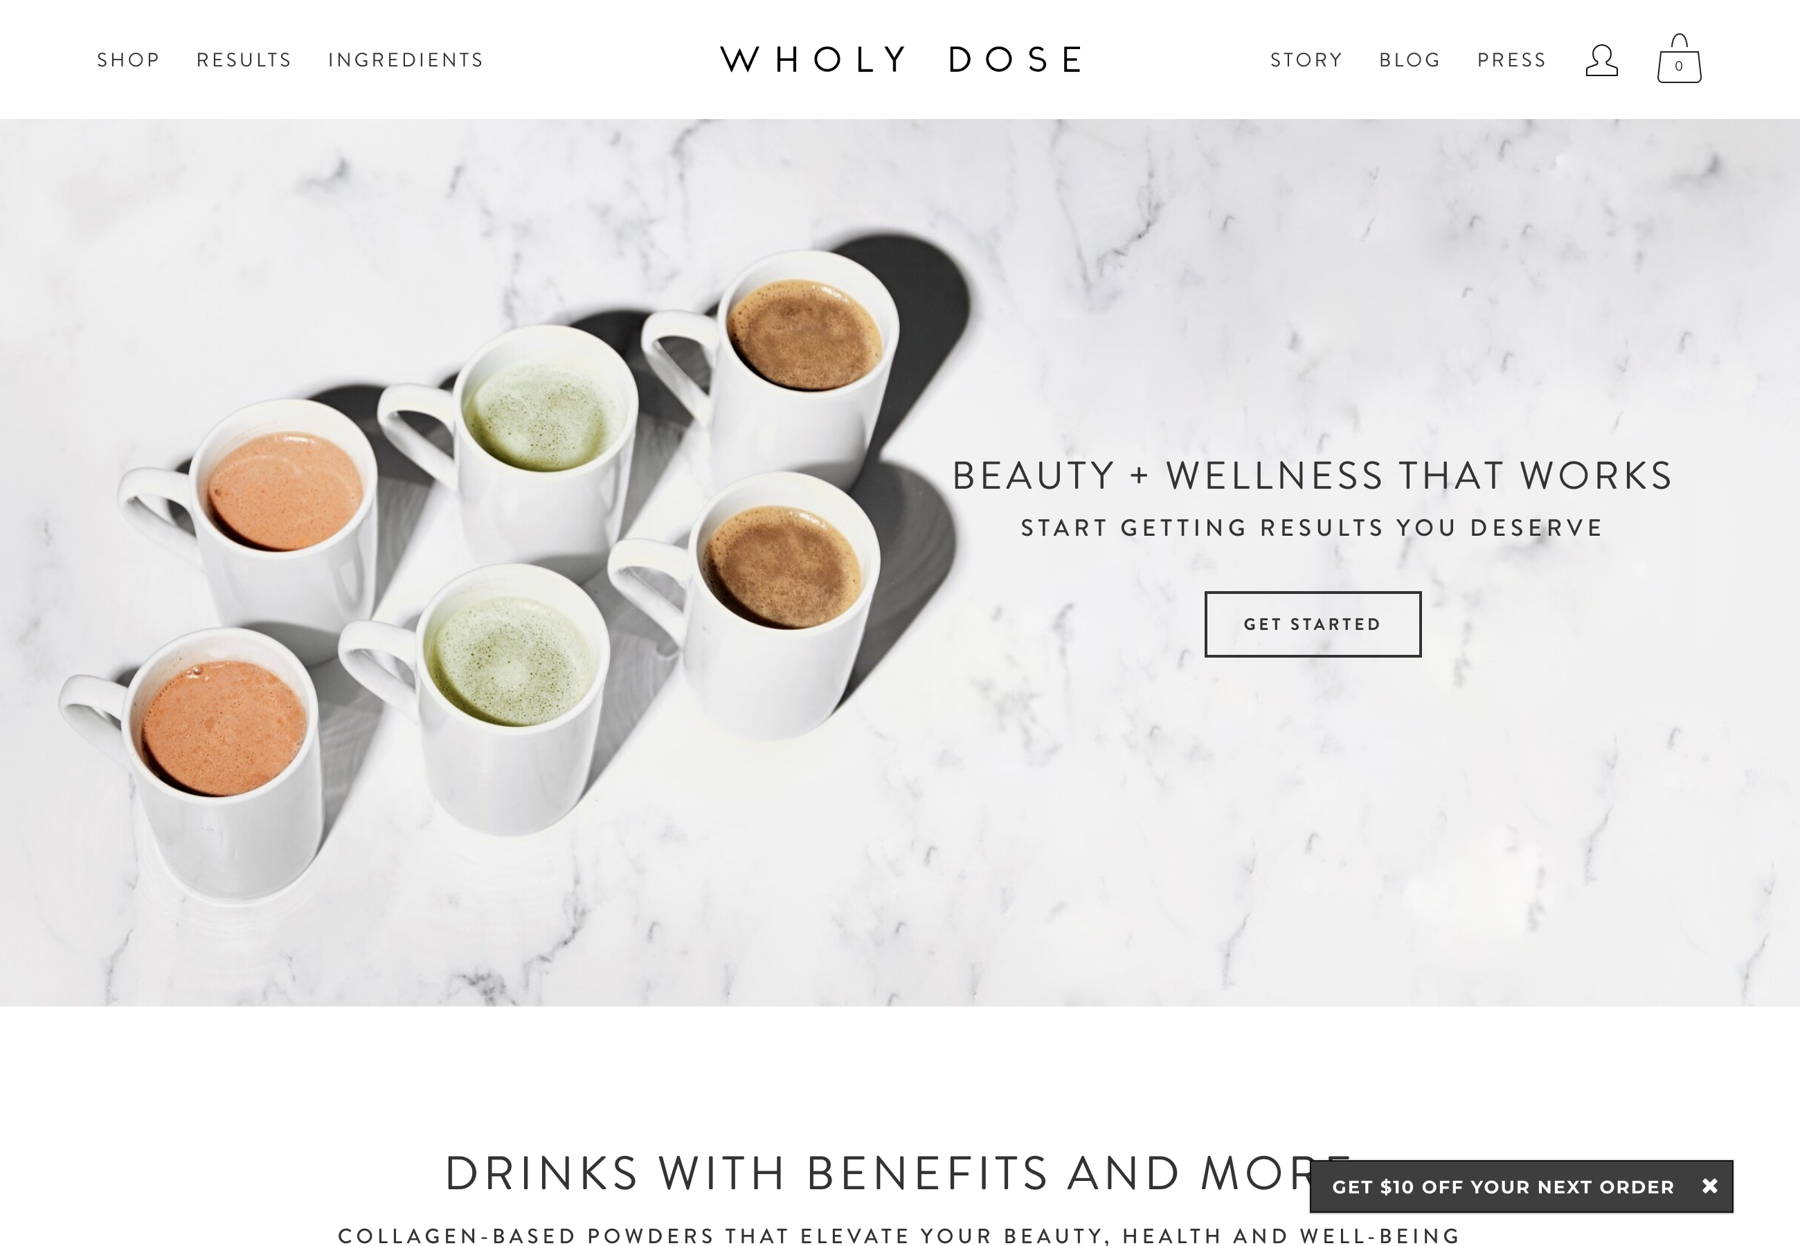Dismiss the $10 off banner
This screenshot has height=1246, width=1800.
[1710, 1186]
